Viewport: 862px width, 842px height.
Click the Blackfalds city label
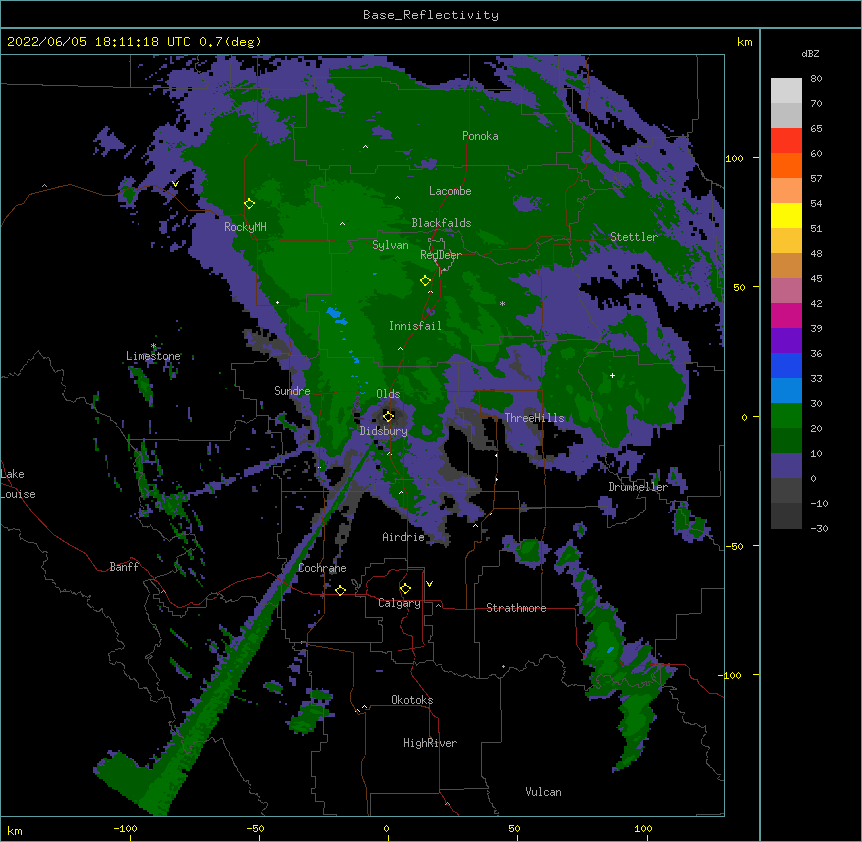tap(441, 223)
